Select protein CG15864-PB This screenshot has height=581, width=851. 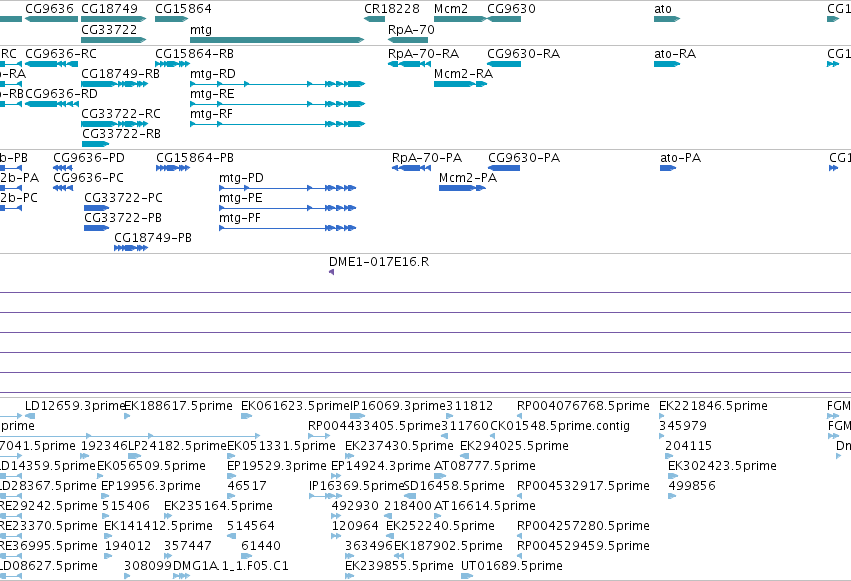(195, 158)
